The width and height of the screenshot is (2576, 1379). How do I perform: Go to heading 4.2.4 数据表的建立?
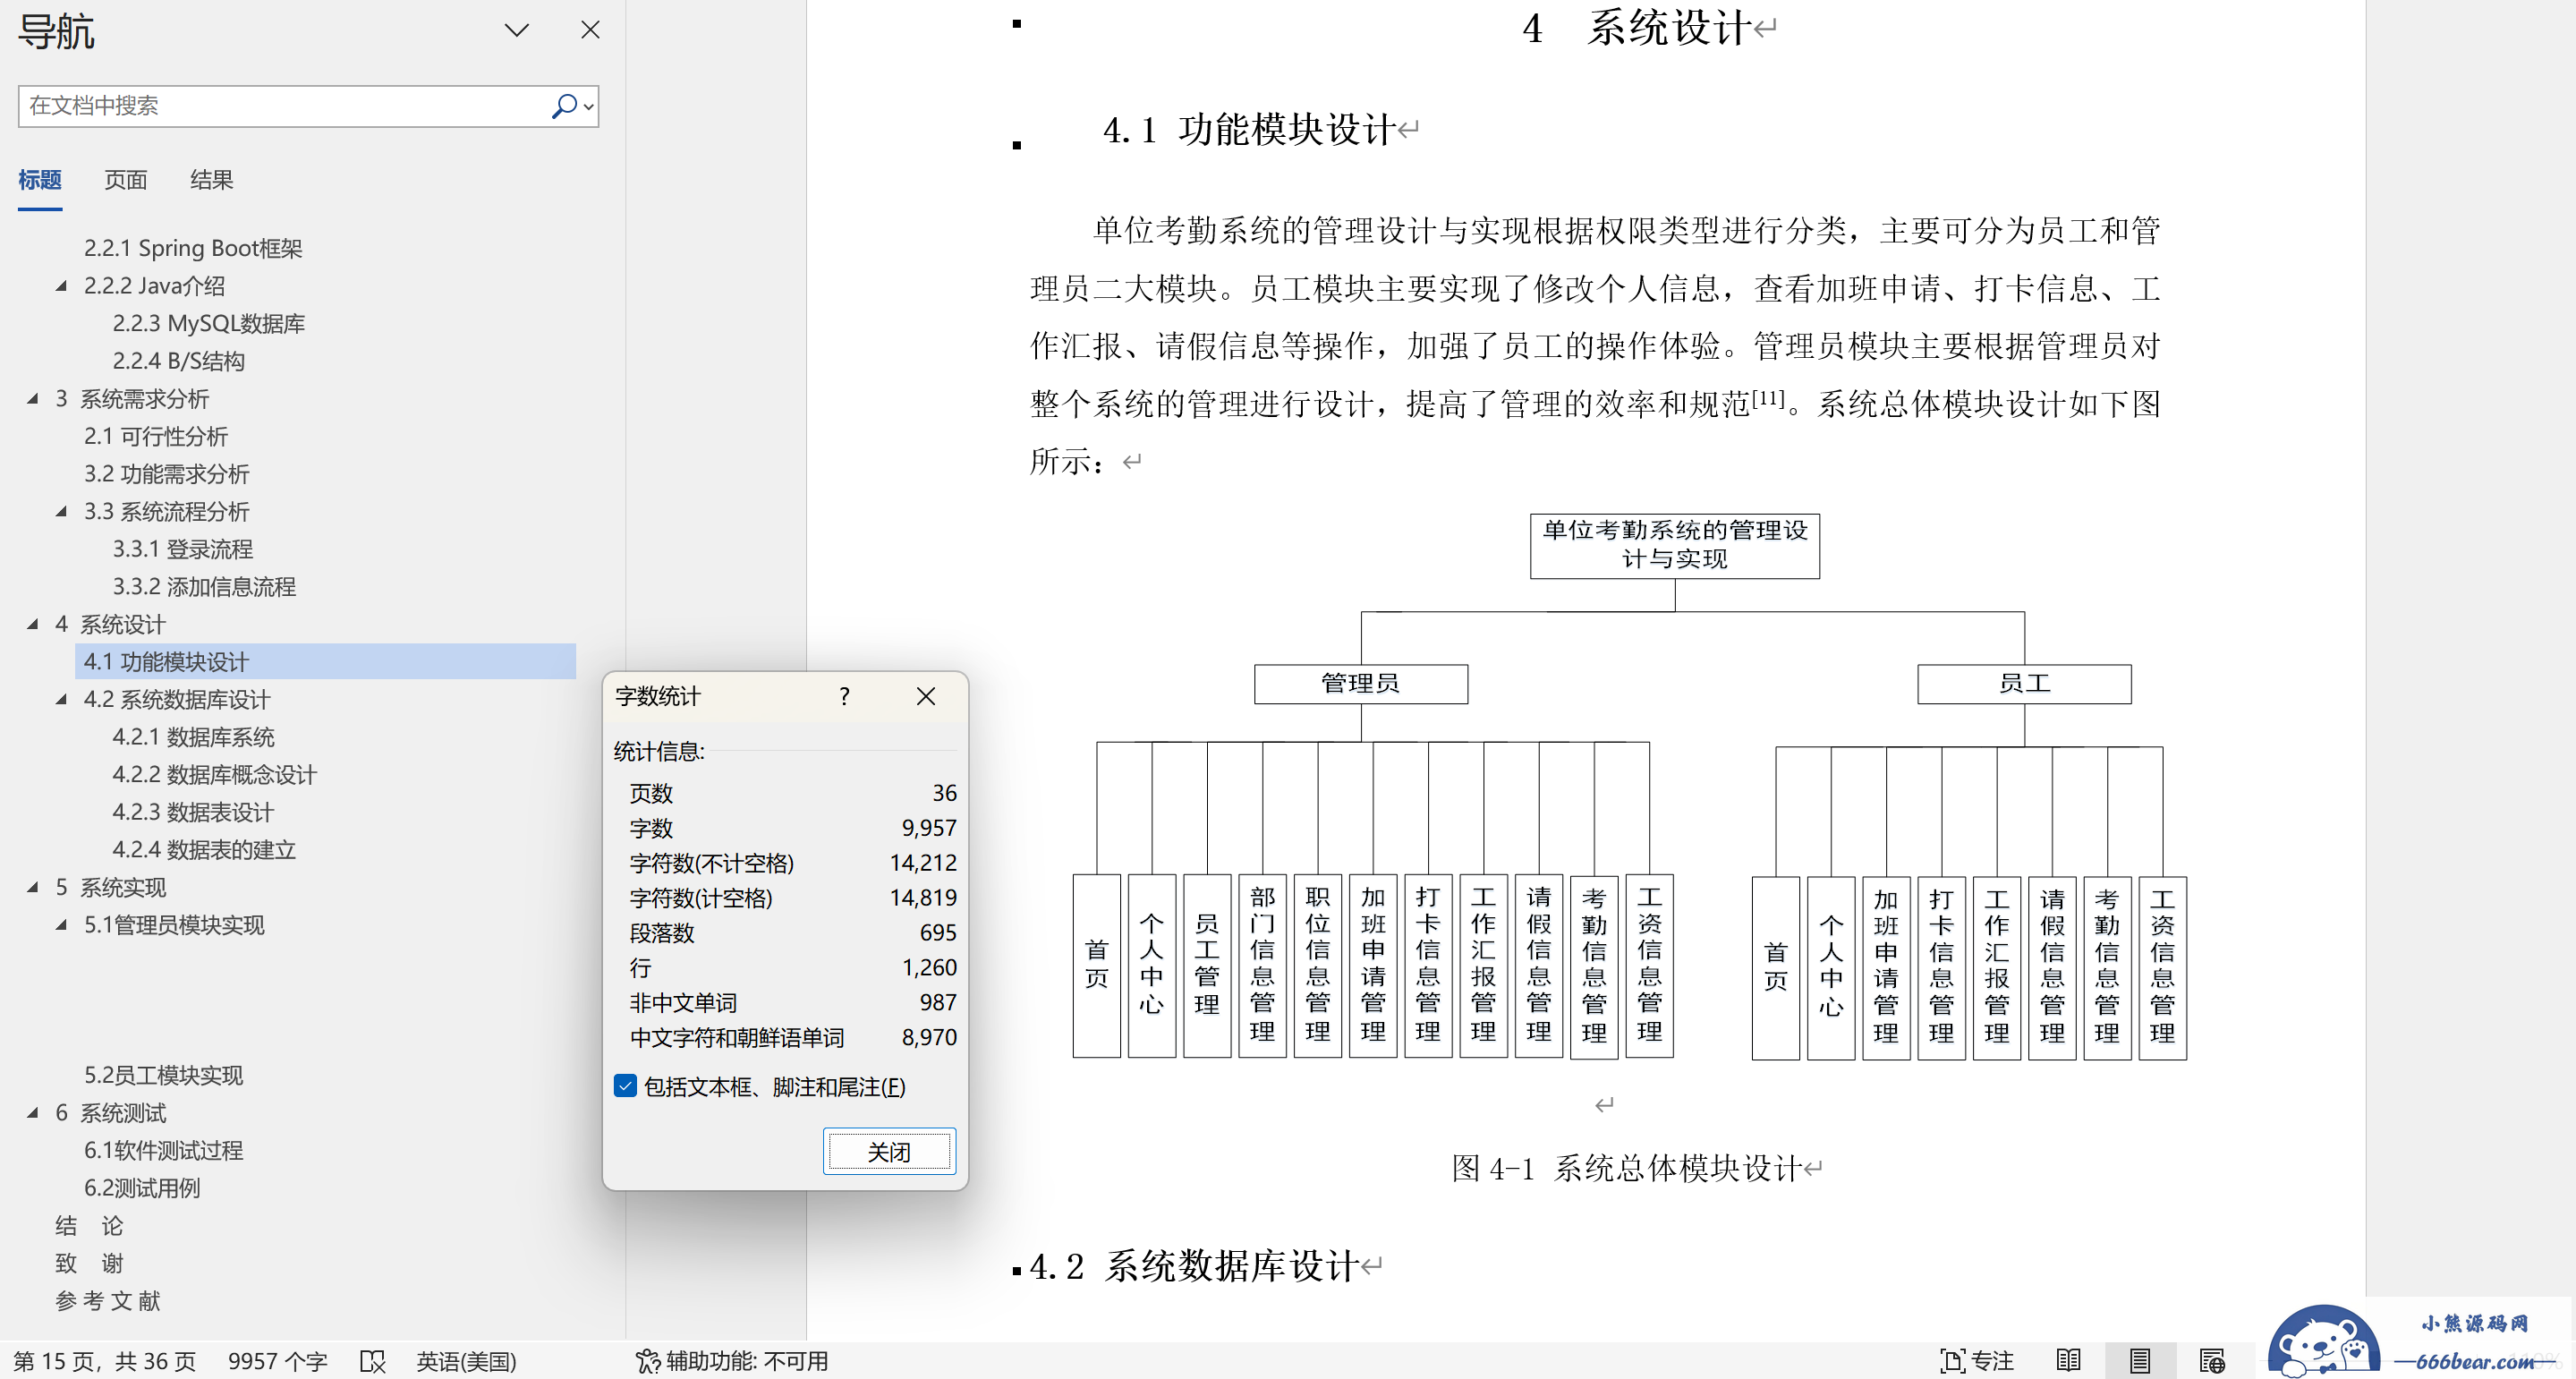tap(204, 850)
